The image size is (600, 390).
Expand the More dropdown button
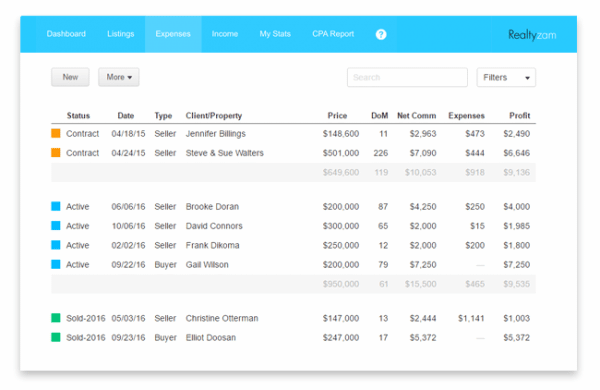pyautogui.click(x=119, y=77)
